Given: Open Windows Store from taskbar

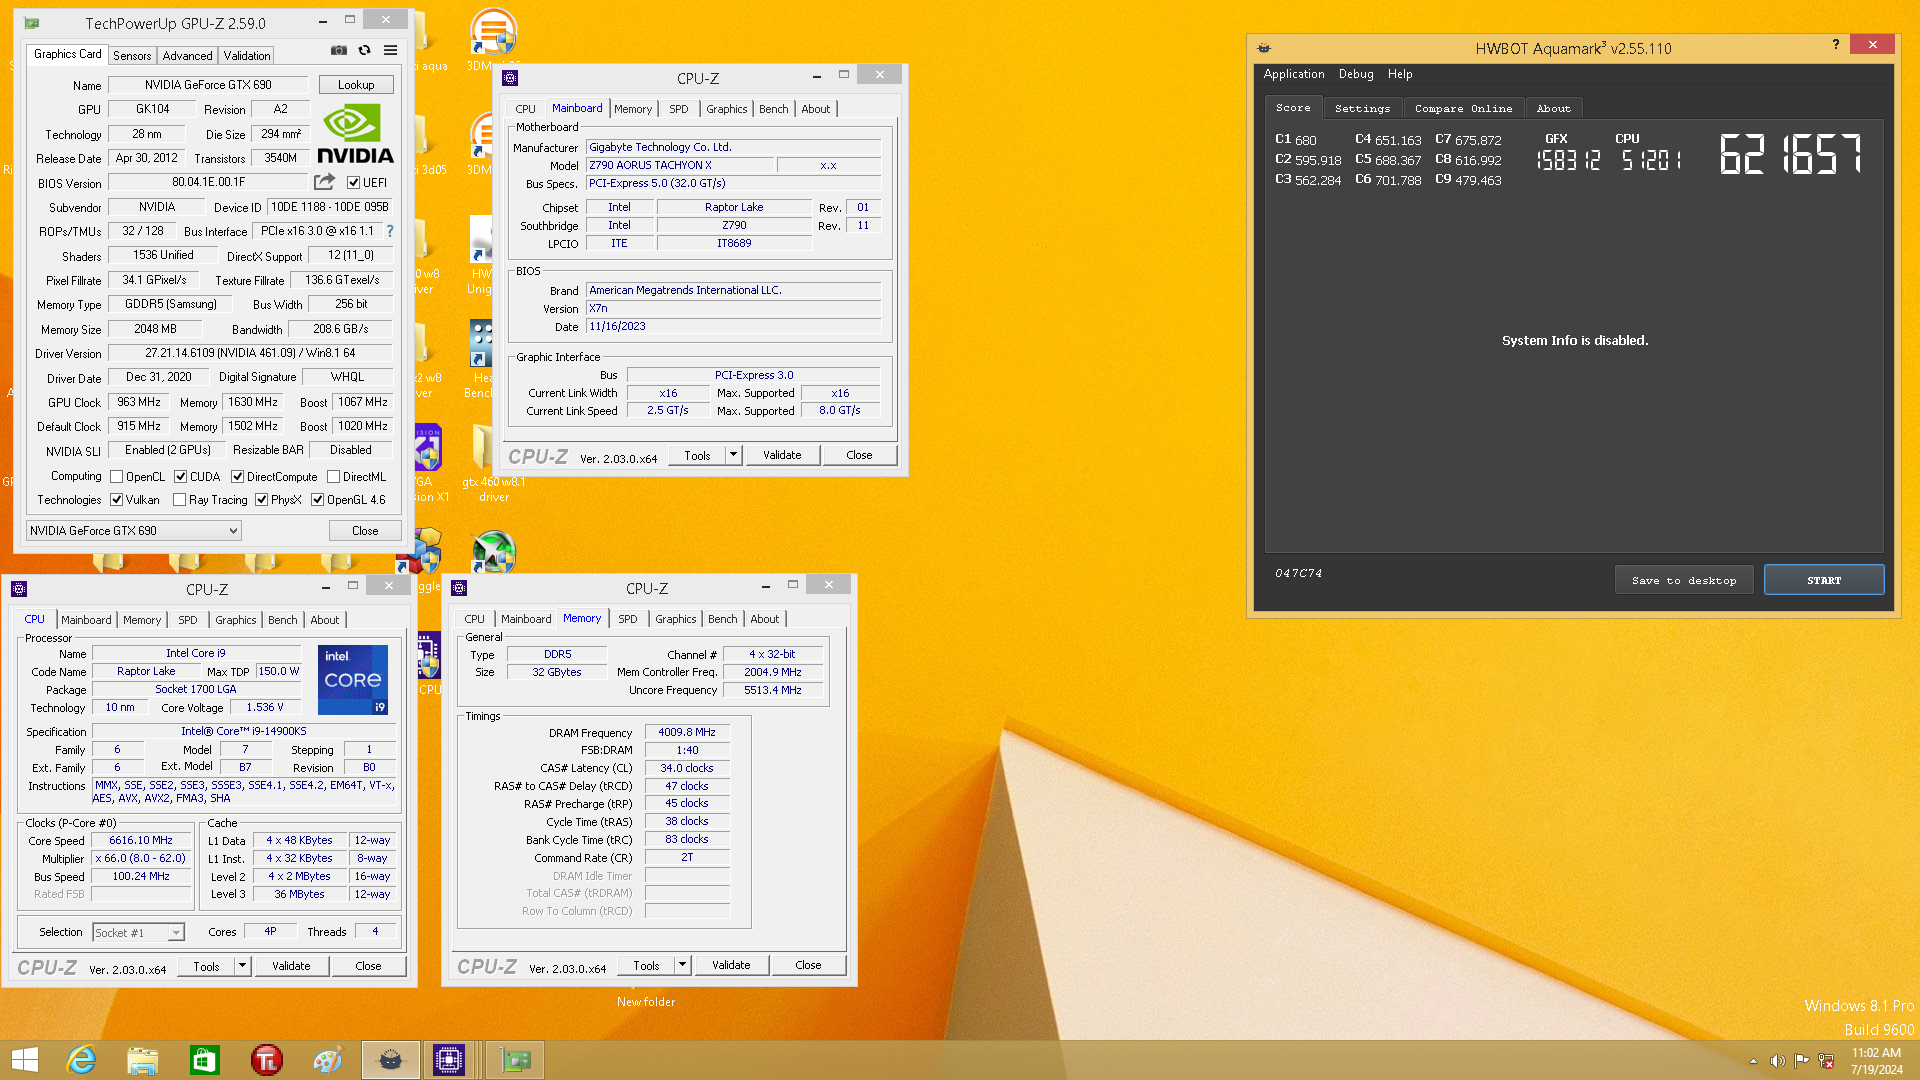Looking at the screenshot, I should tap(205, 1060).
